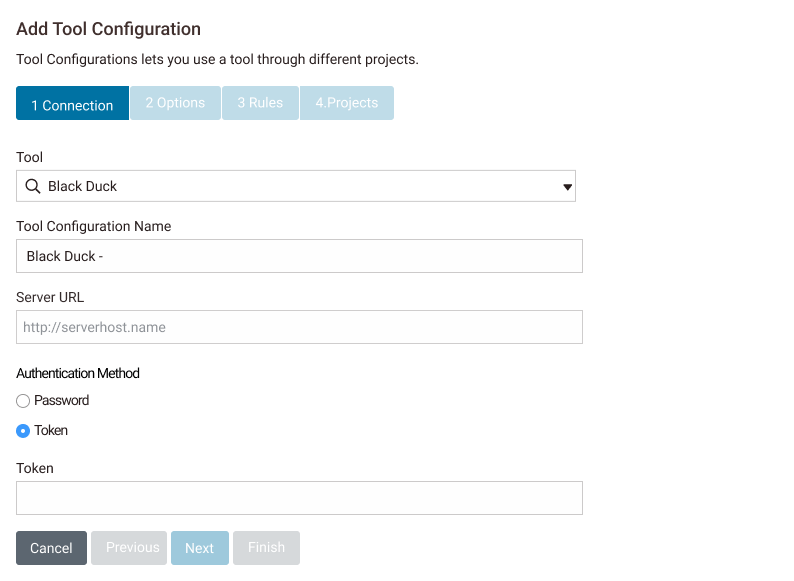Click the Authentication Method heading

pos(78,373)
